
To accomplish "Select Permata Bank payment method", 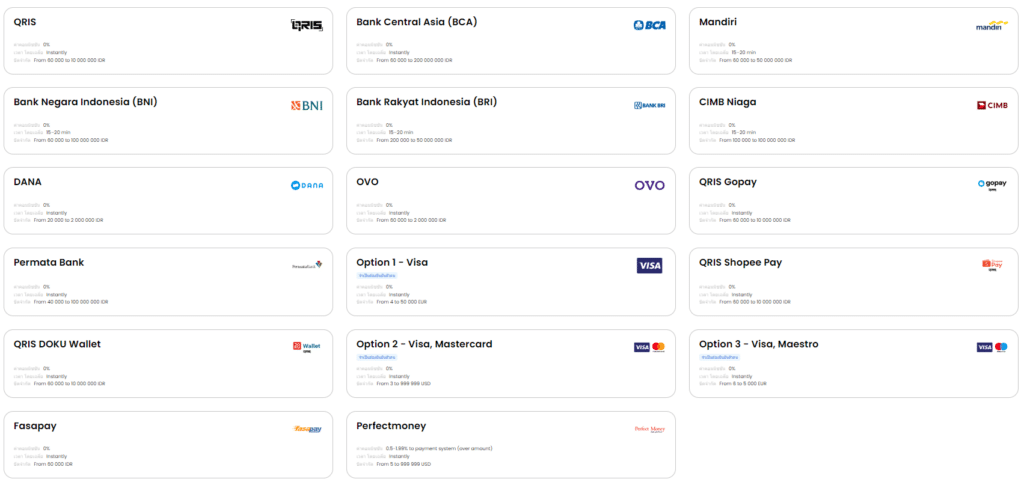I will tap(55, 263).
